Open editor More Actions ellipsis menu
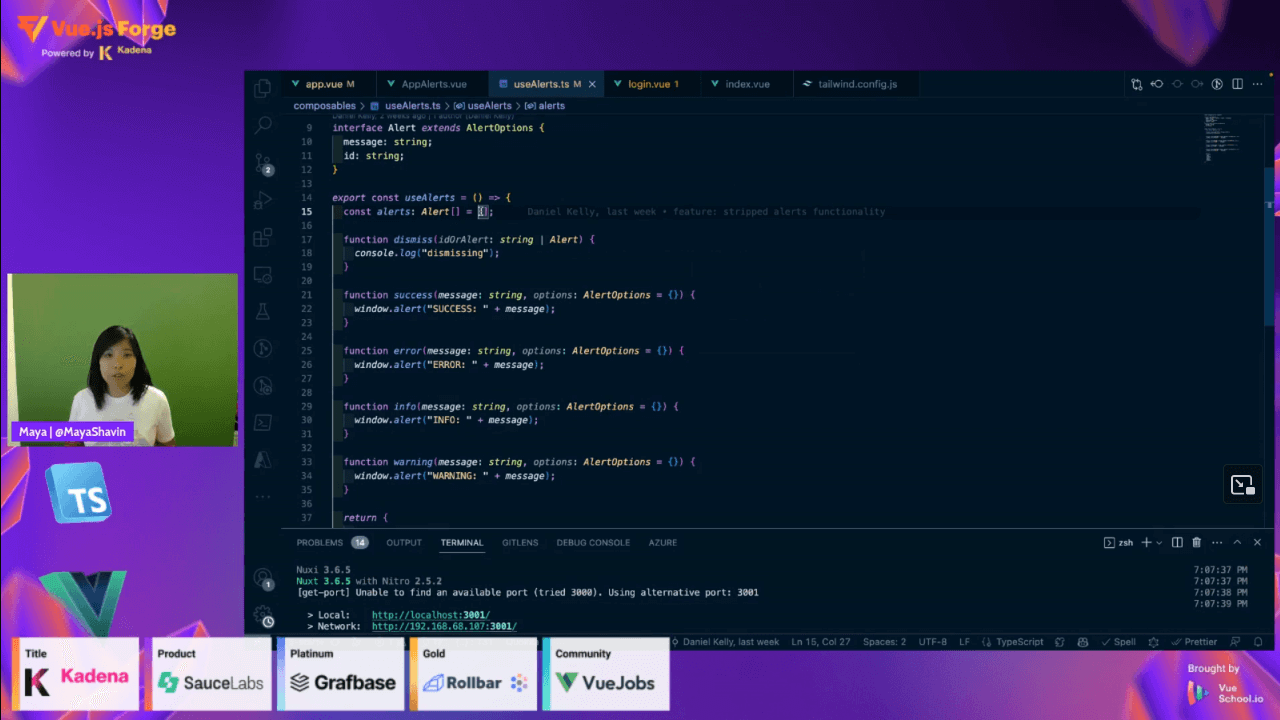 [1258, 84]
